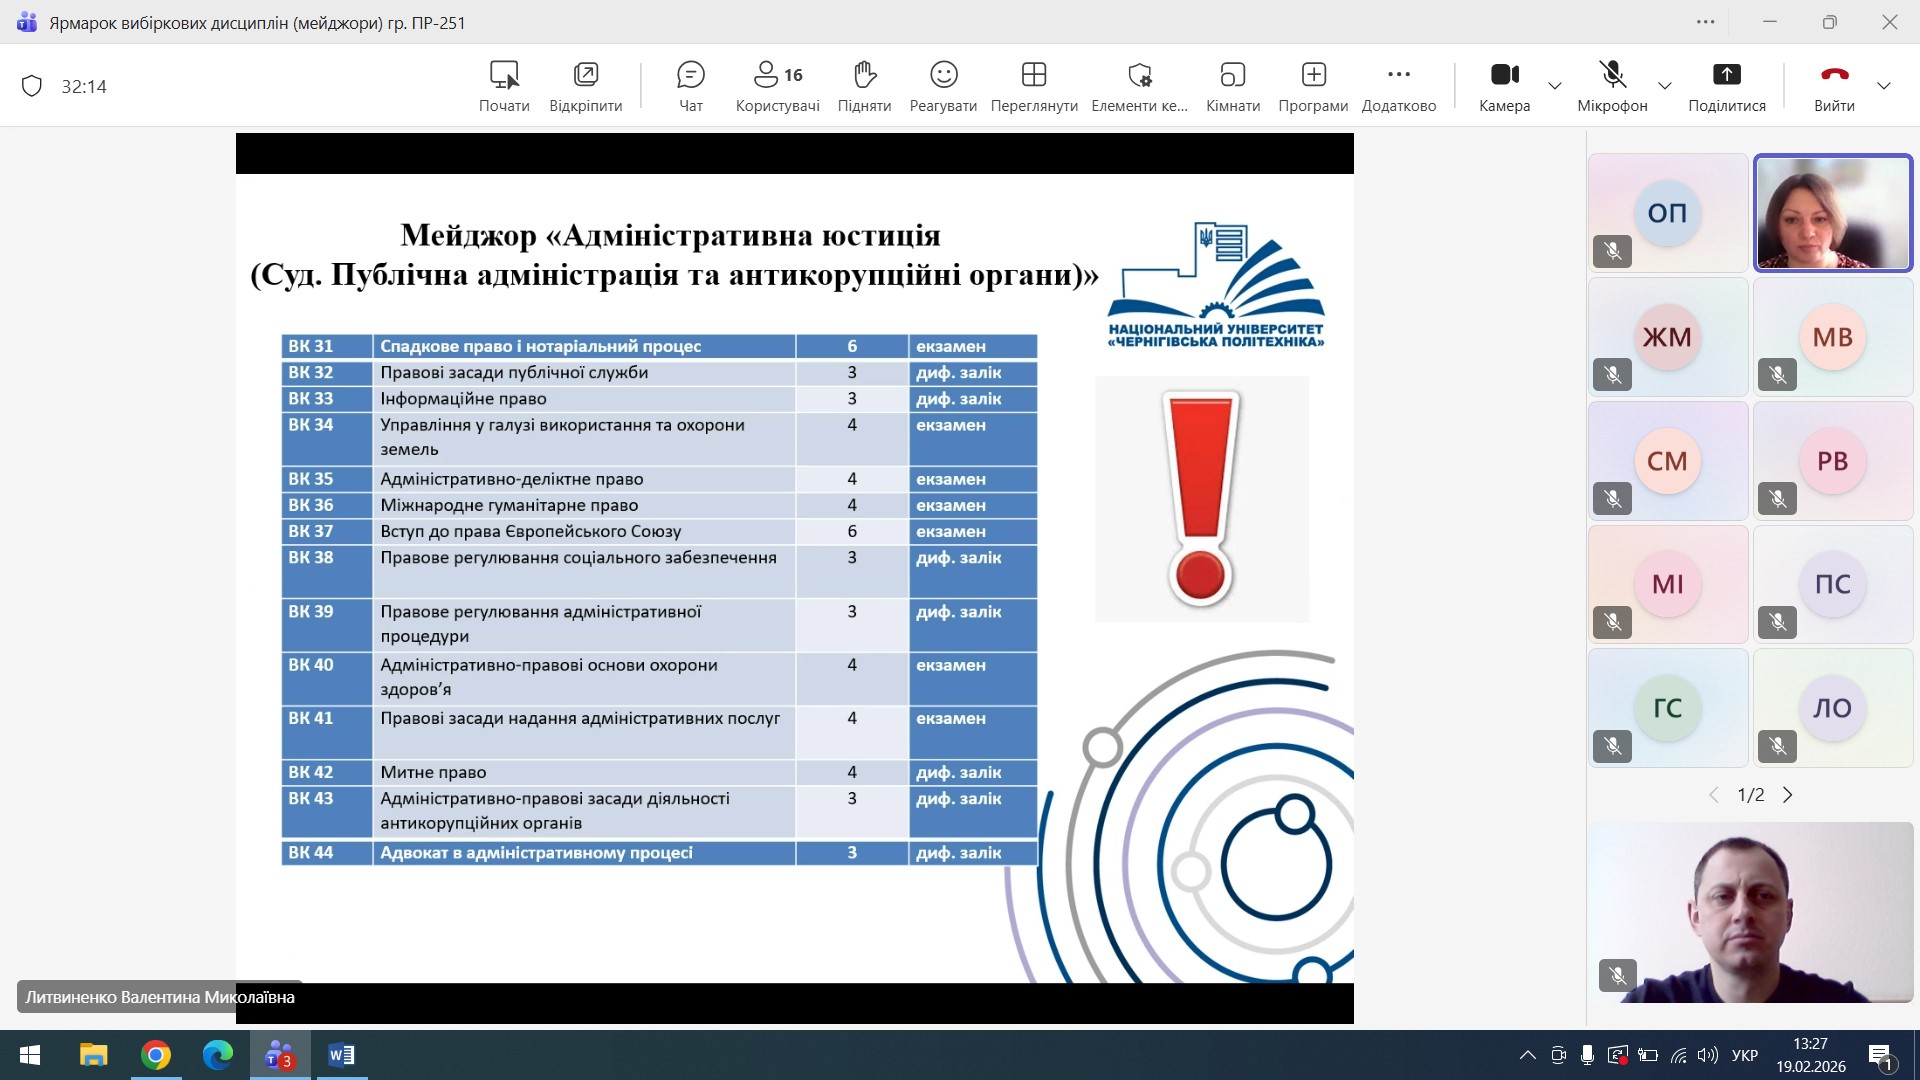Click Почати pop-out icon
Image resolution: width=1920 pixels, height=1080 pixels.
pos(504,85)
